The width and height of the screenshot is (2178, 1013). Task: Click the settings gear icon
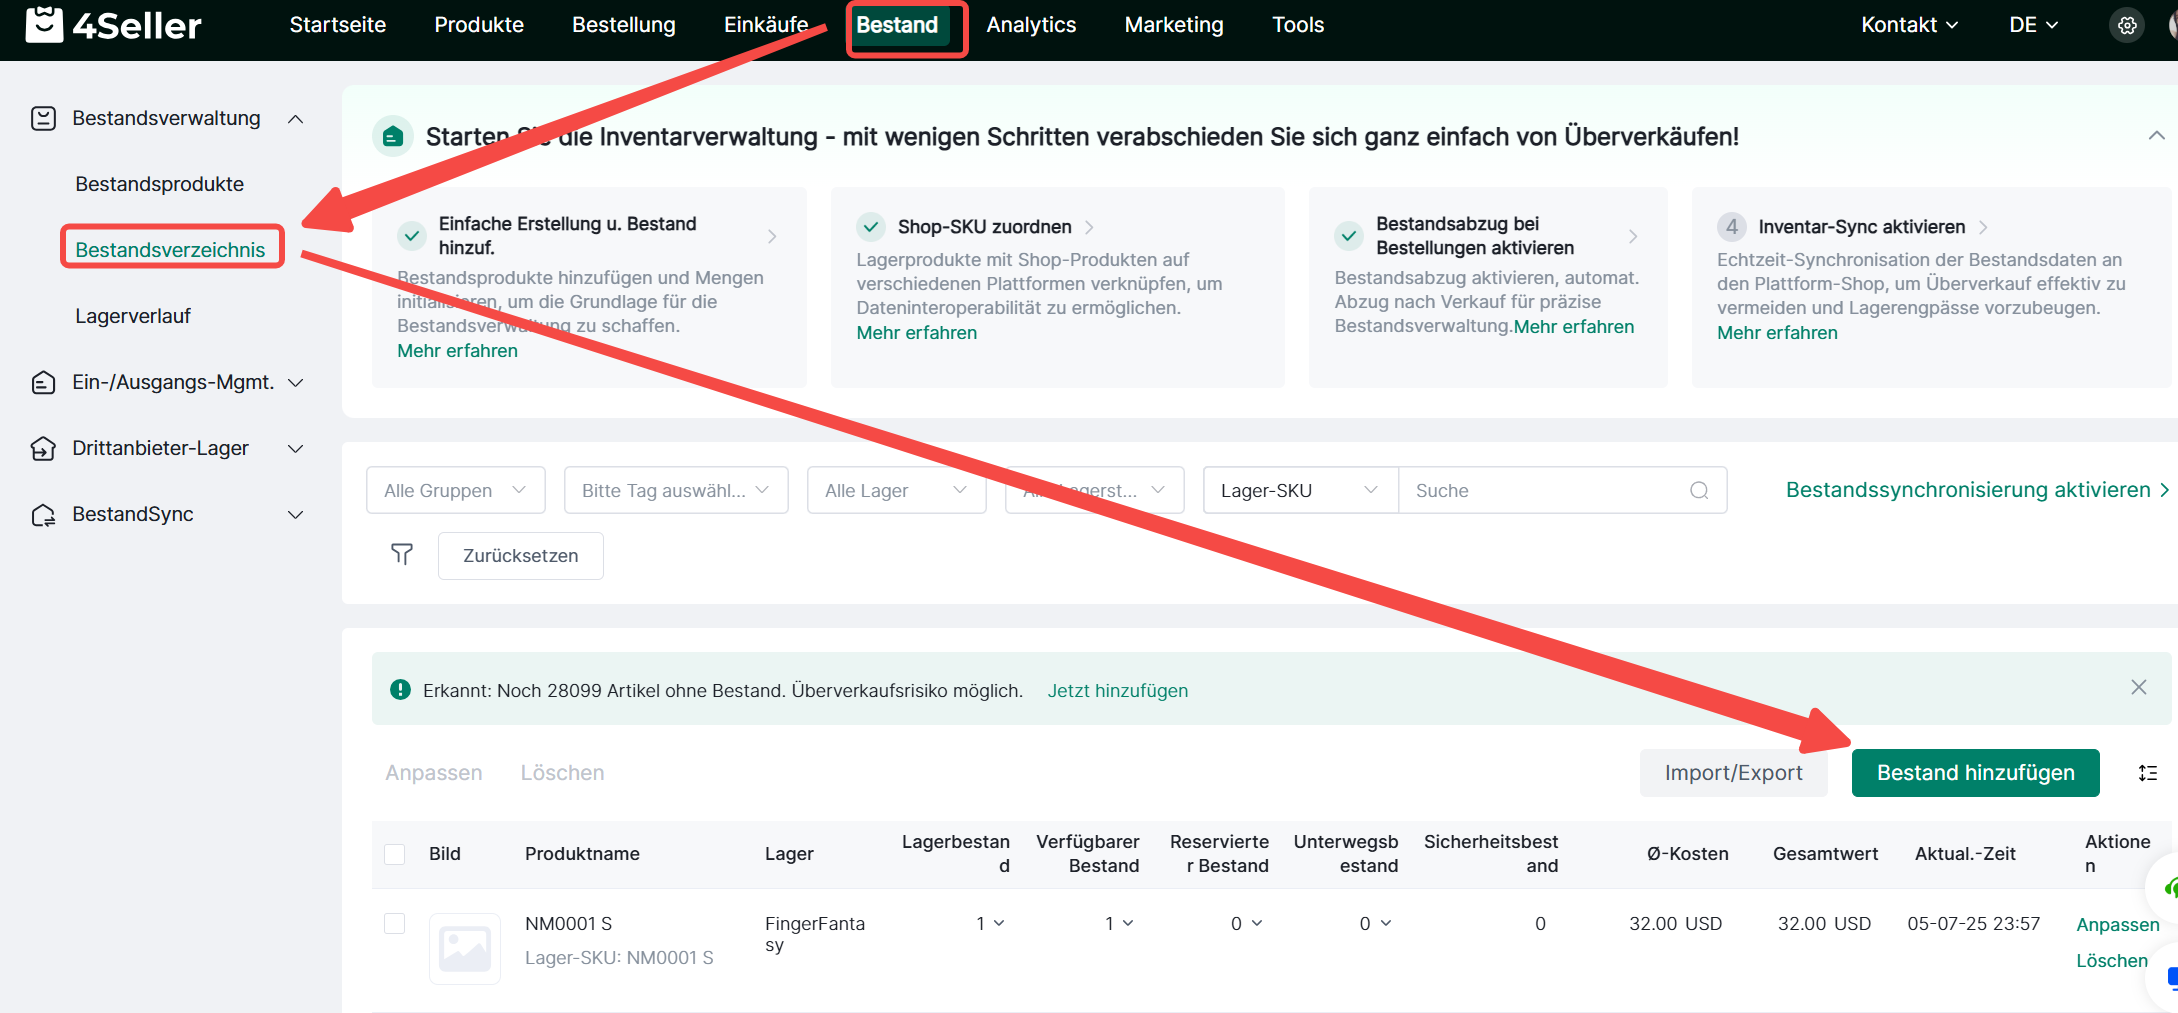click(x=2127, y=26)
